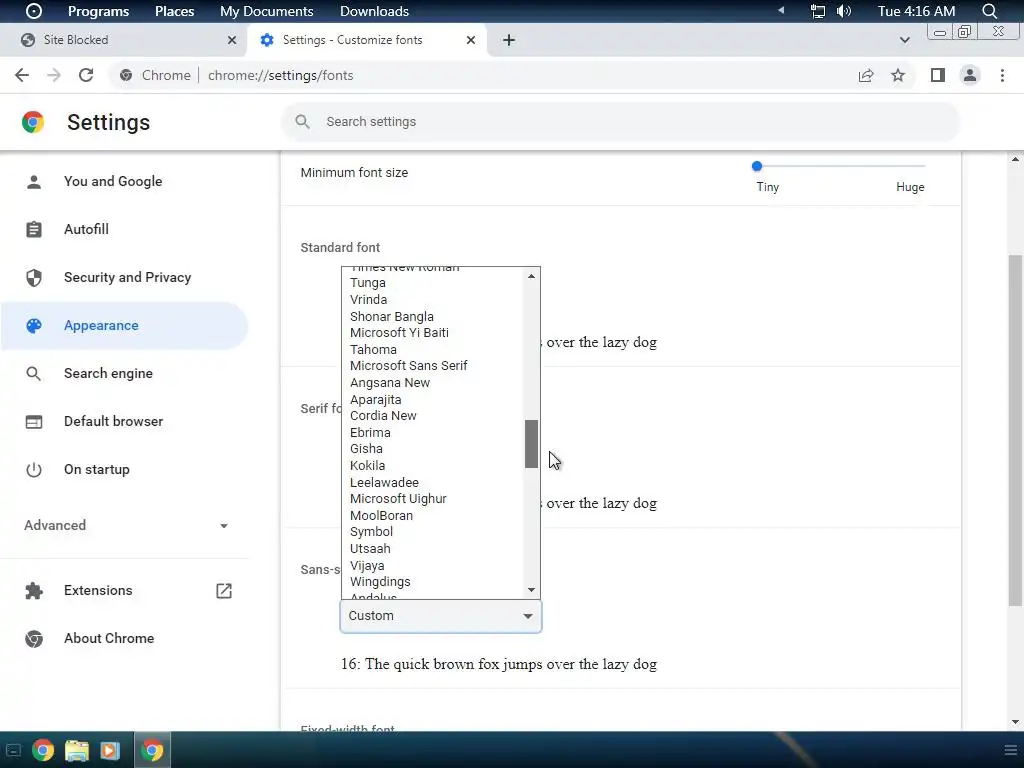Open On startup settings
Viewport: 1024px width, 768px height.
(x=124, y=470)
